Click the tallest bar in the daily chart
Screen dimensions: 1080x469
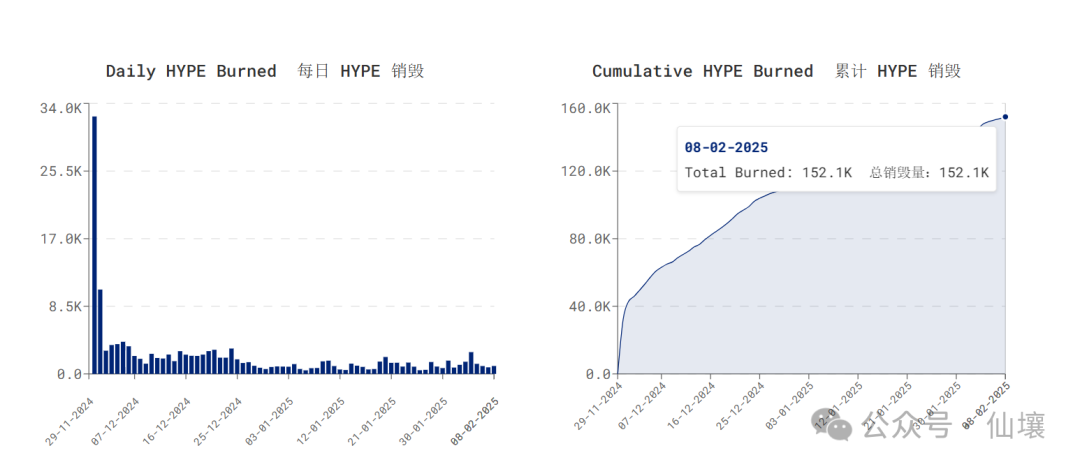94,245
